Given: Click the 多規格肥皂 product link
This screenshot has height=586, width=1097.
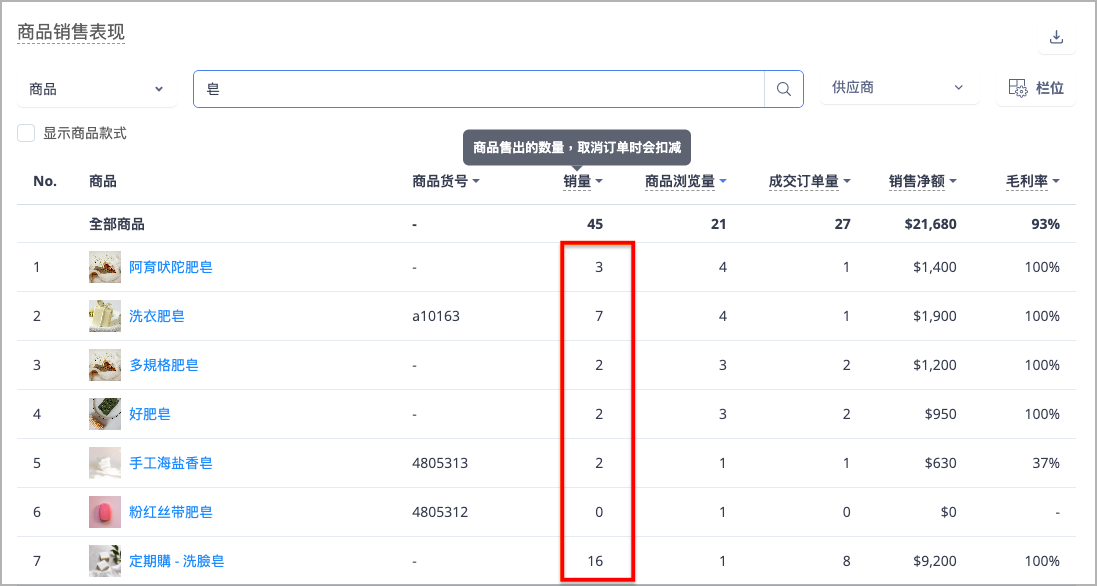Looking at the screenshot, I should tap(164, 365).
